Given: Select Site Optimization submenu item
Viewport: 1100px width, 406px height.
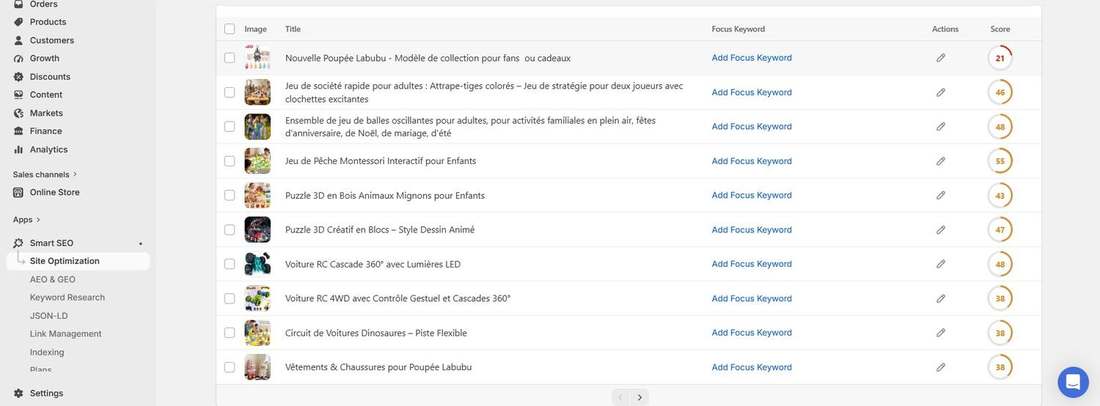Looking at the screenshot, I should click(x=78, y=261).
